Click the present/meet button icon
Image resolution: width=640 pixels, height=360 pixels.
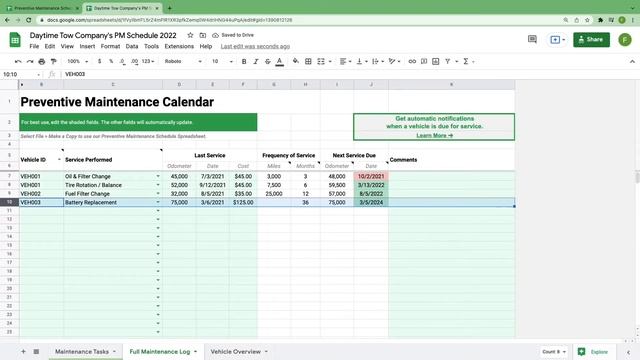pos(558,40)
